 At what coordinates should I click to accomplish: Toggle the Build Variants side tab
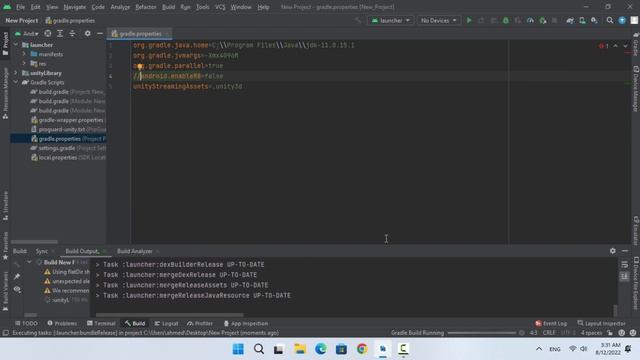[5, 291]
